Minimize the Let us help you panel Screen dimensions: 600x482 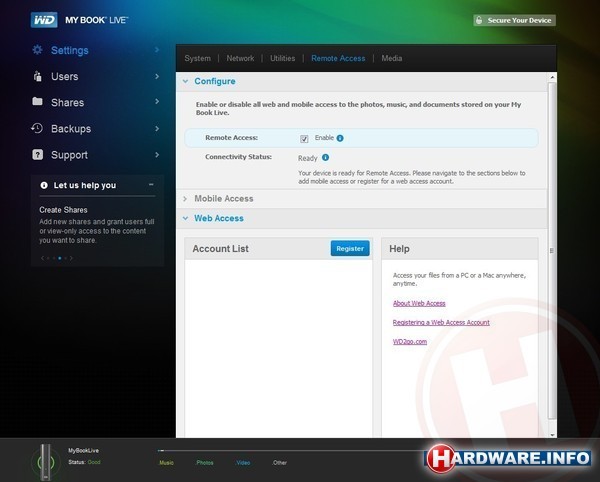[x=151, y=185]
